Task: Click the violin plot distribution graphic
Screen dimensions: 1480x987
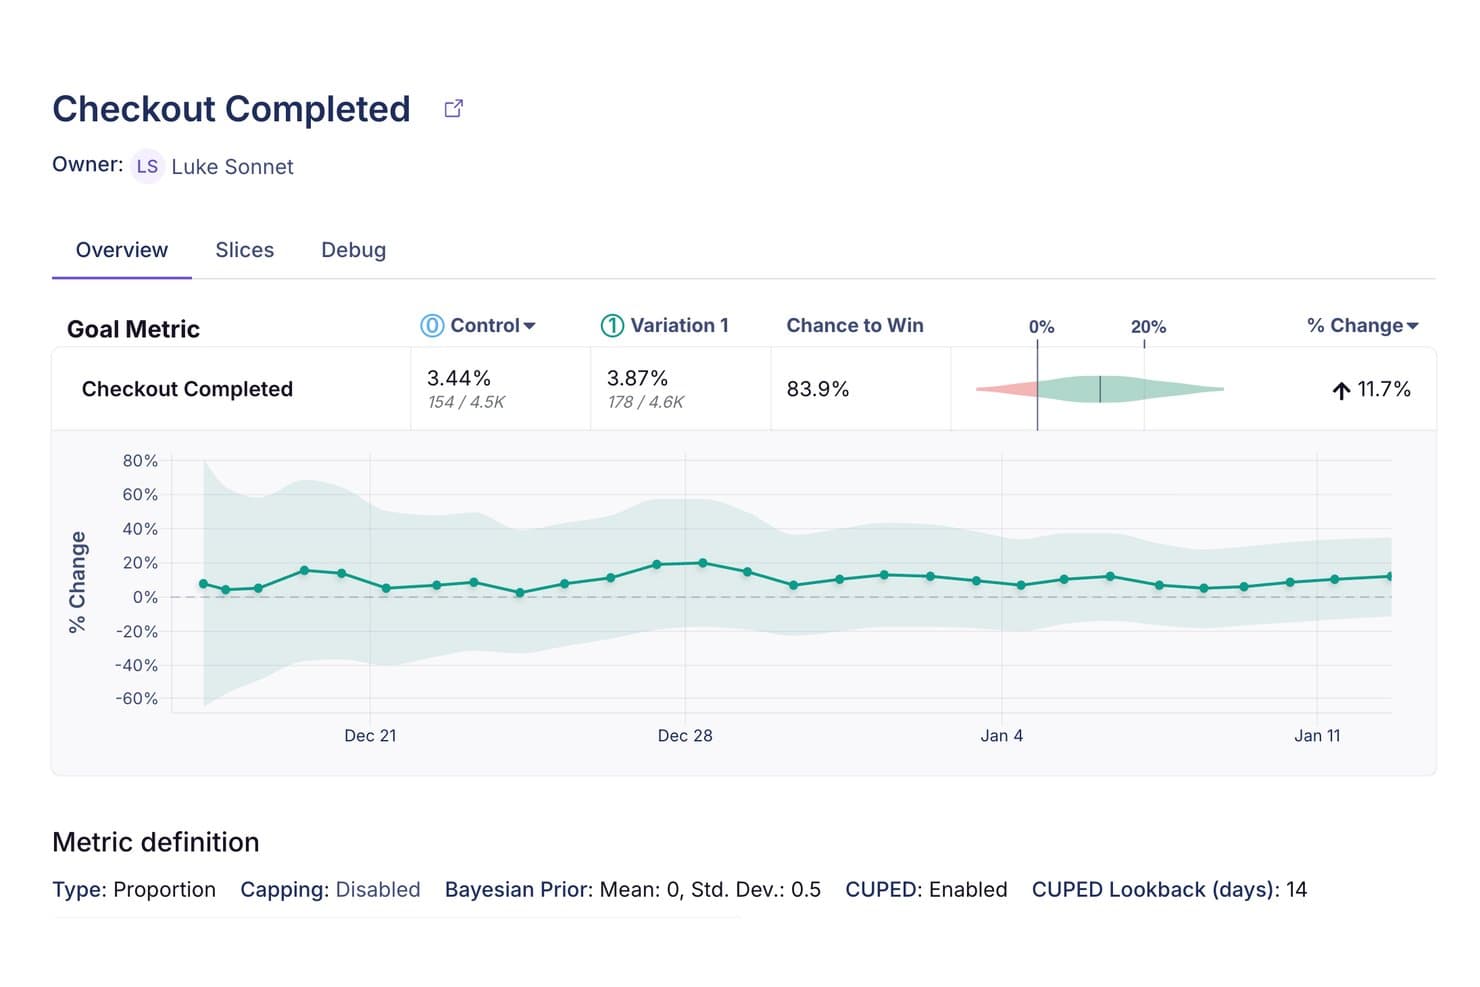Action: 1100,389
